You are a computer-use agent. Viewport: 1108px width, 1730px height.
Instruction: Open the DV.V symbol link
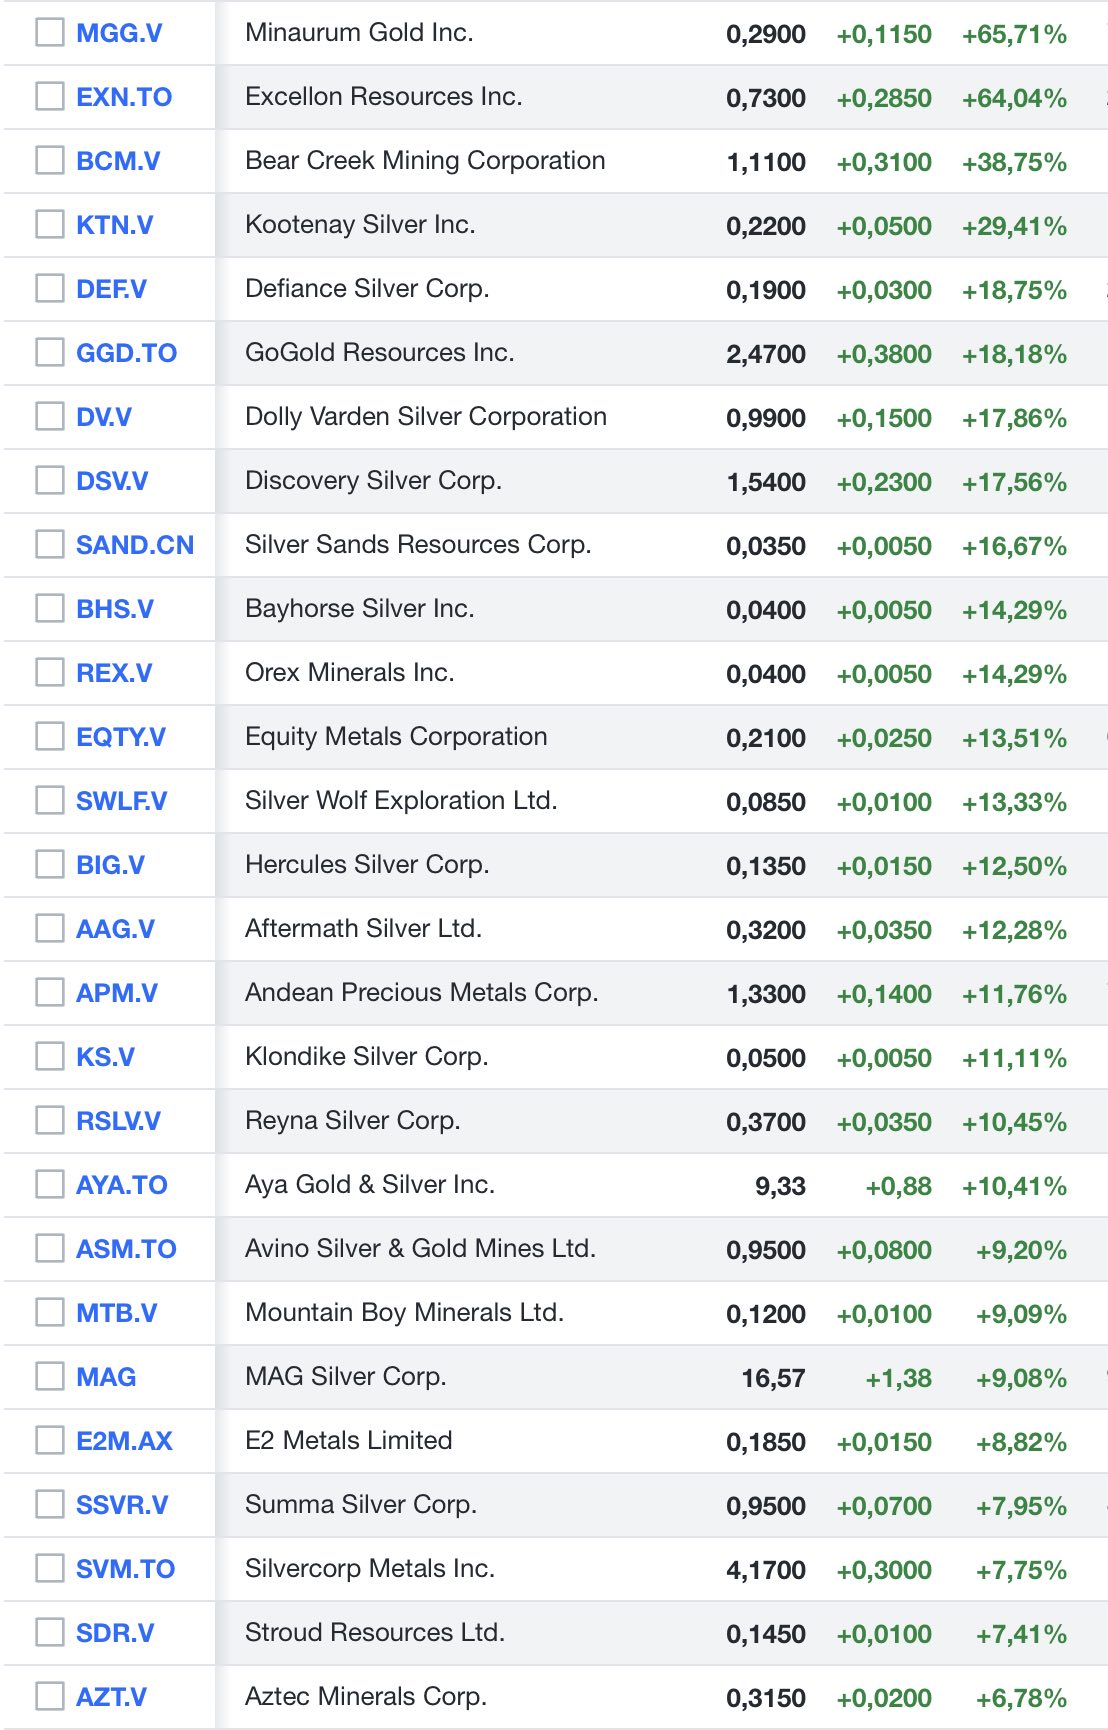(104, 417)
